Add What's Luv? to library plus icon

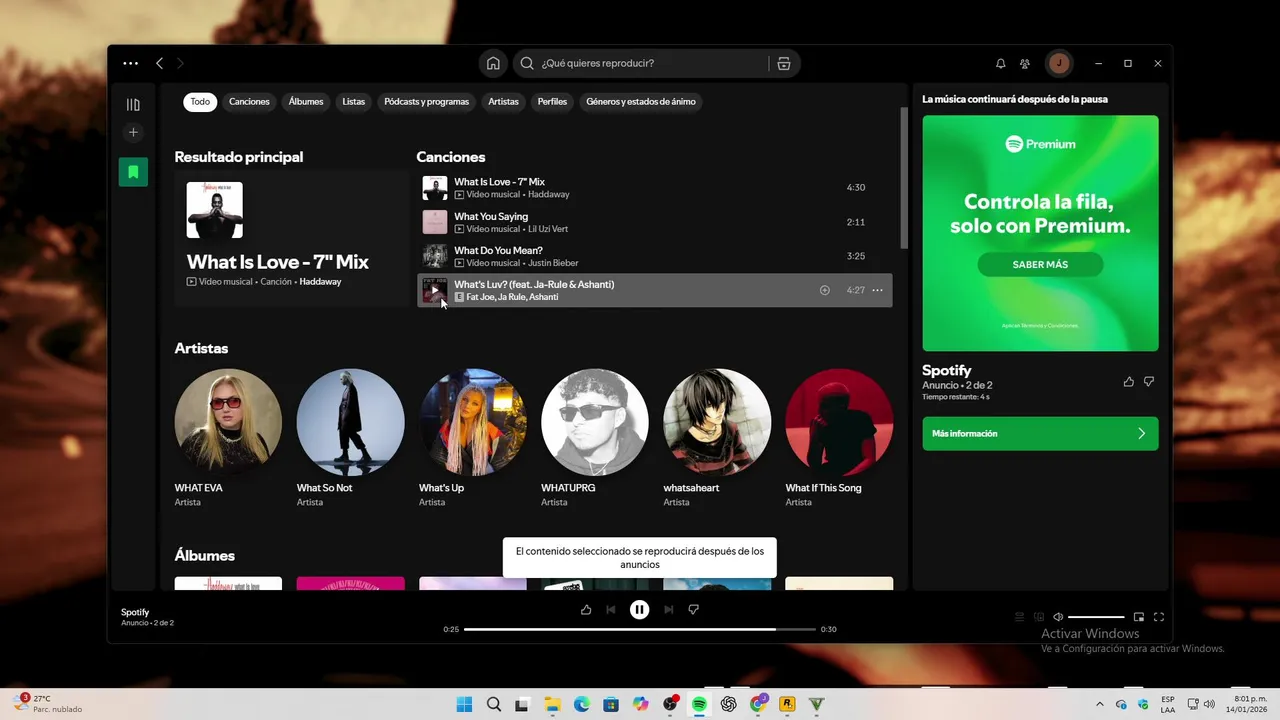[x=825, y=290]
